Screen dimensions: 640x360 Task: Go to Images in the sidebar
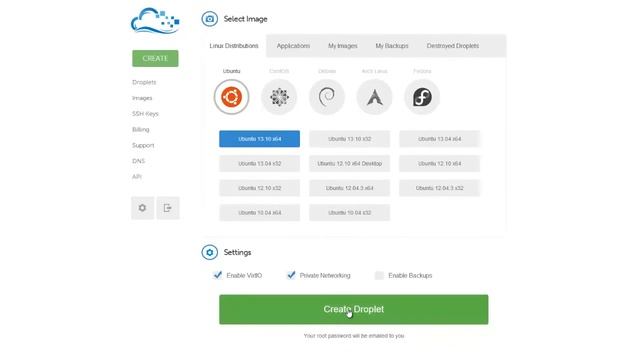coord(142,98)
